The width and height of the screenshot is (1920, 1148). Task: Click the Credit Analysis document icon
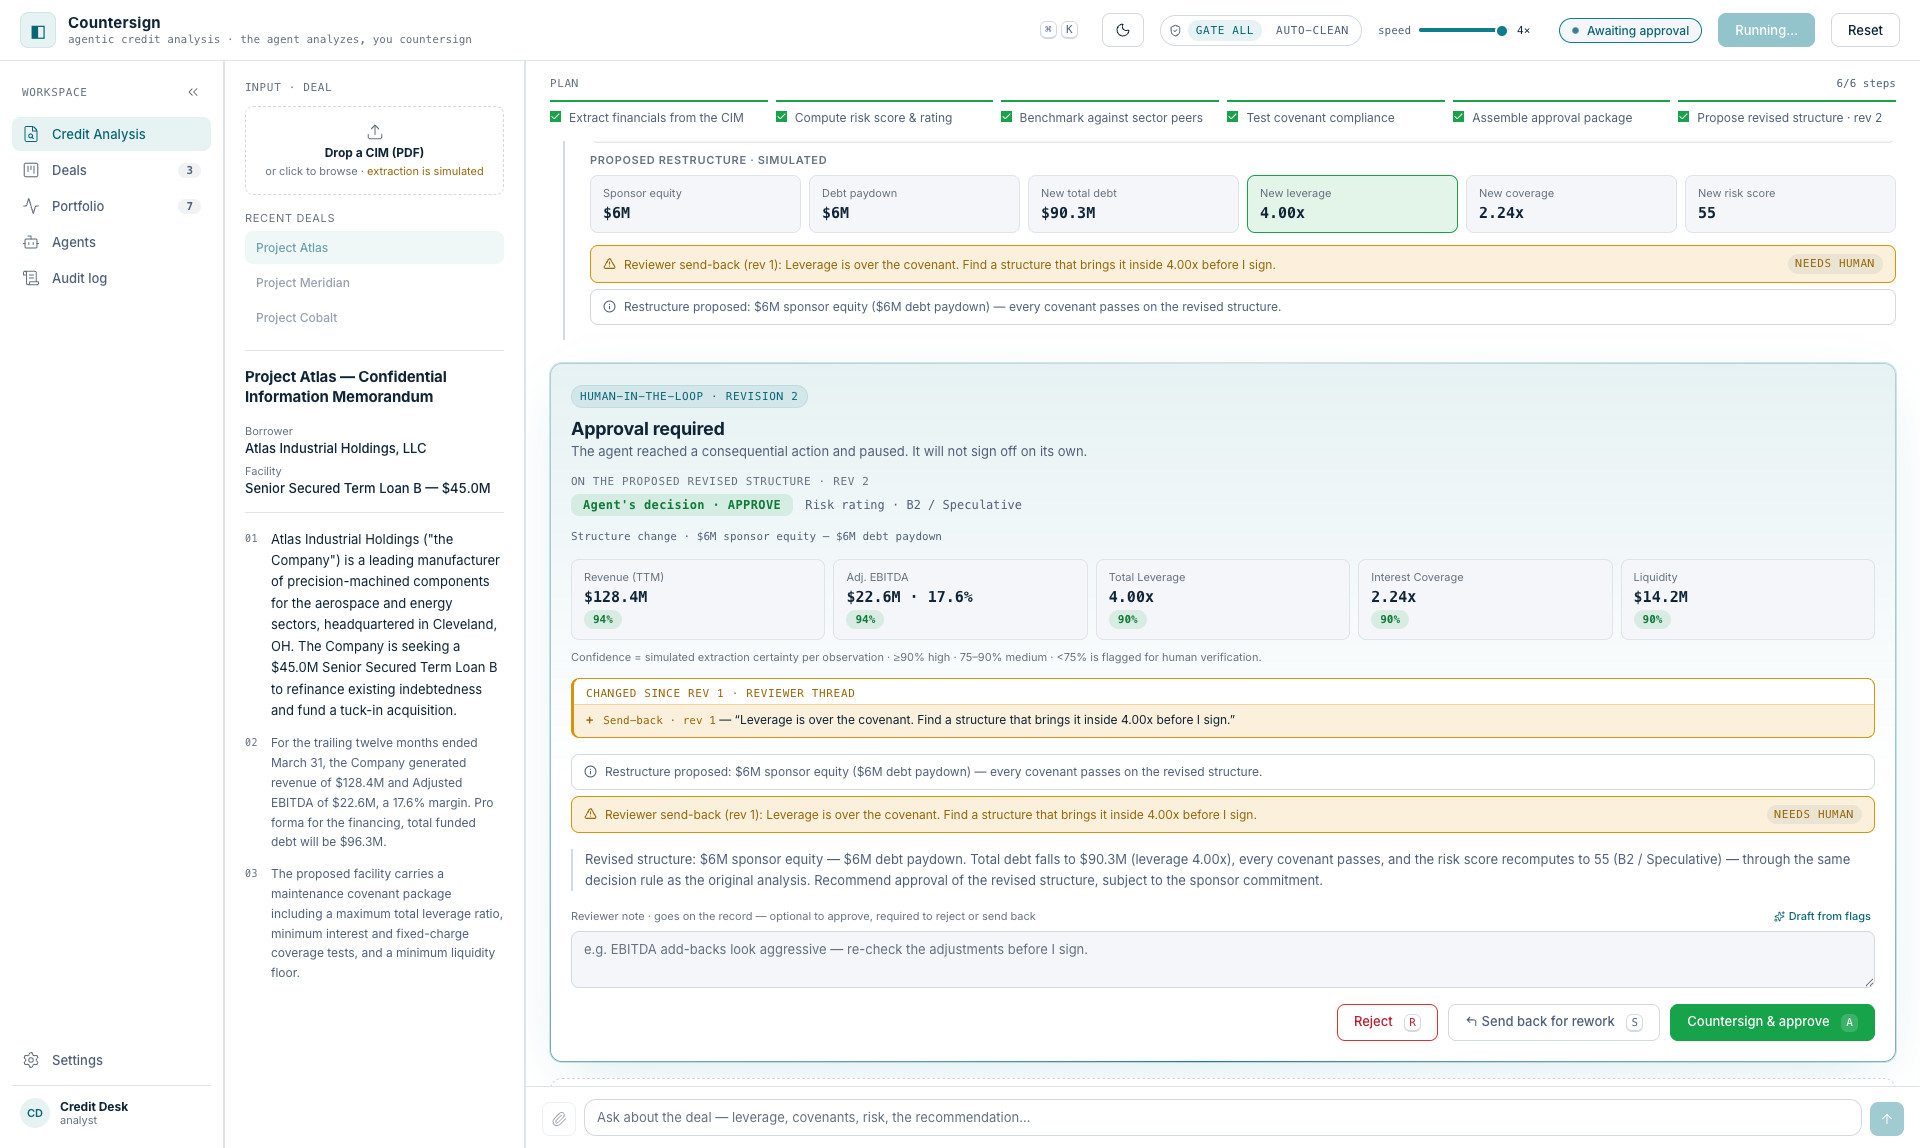(31, 134)
